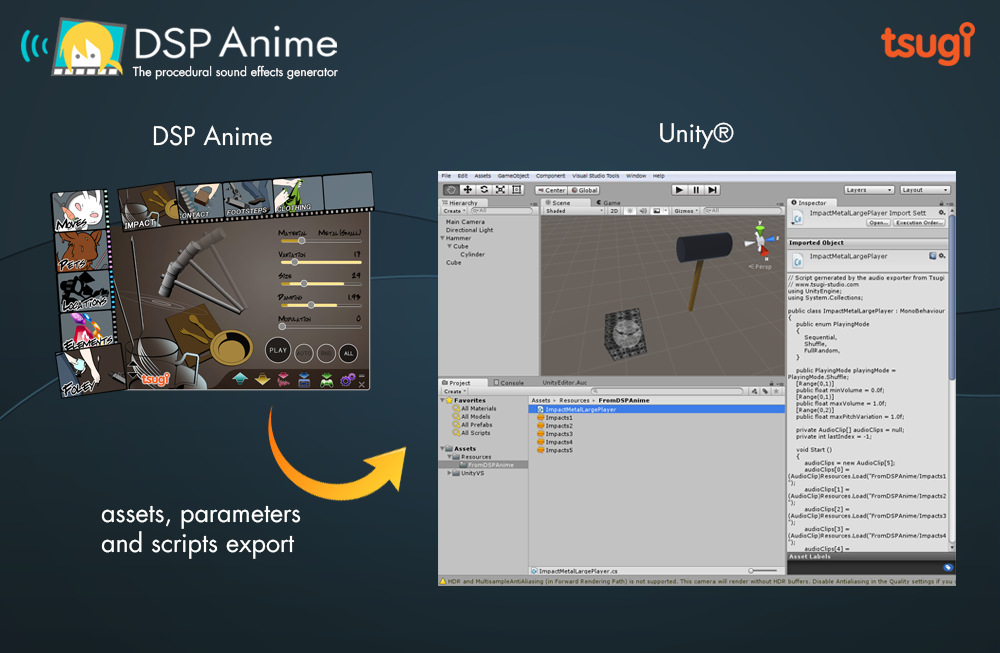Click the ALL button in DSP Anime
This screenshot has height=653, width=1000.
pyautogui.click(x=348, y=353)
